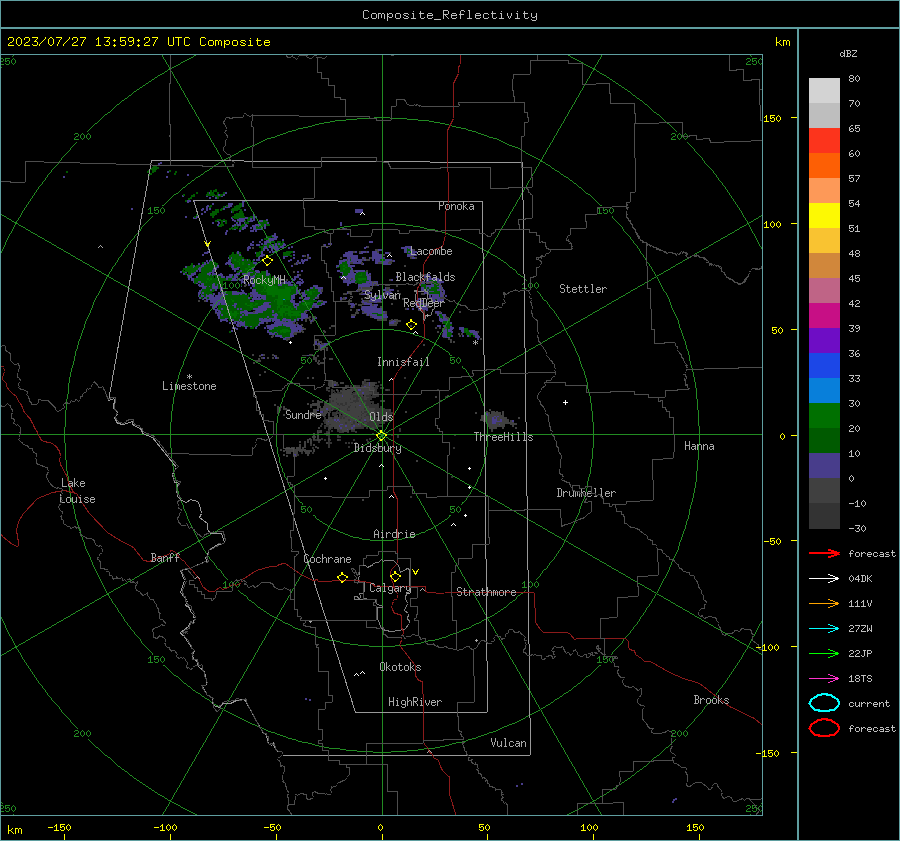Click the Hanna label

click(x=699, y=446)
